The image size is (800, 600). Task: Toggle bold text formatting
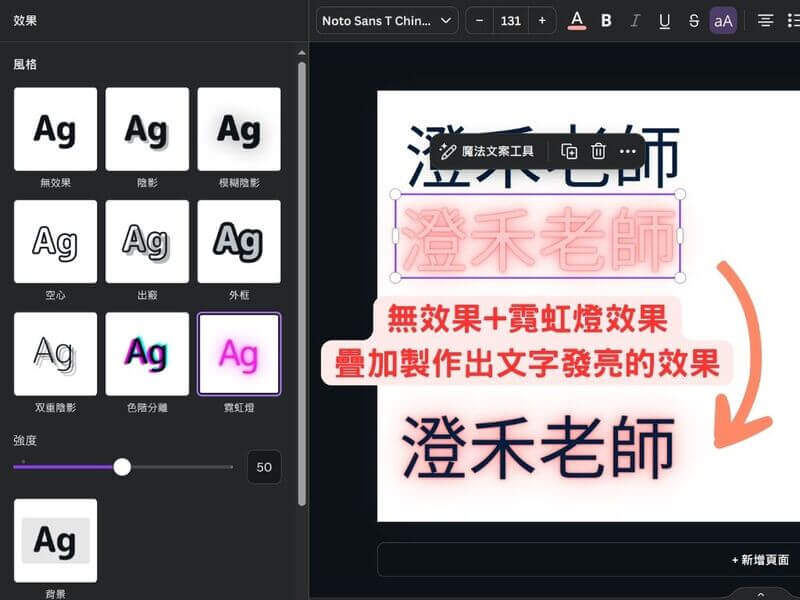click(x=606, y=20)
